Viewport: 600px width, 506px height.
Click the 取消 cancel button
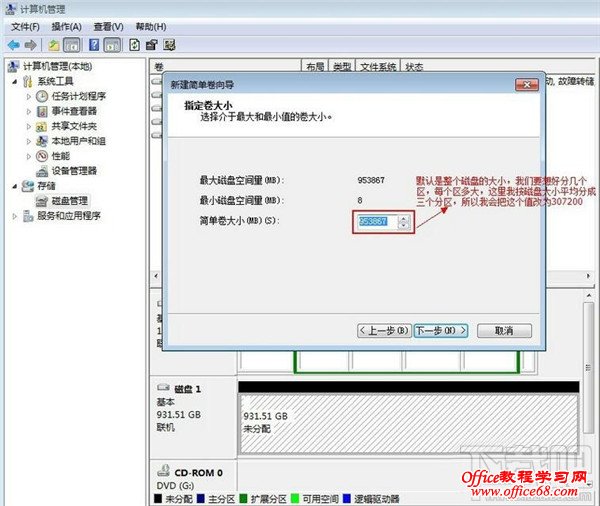coord(504,330)
